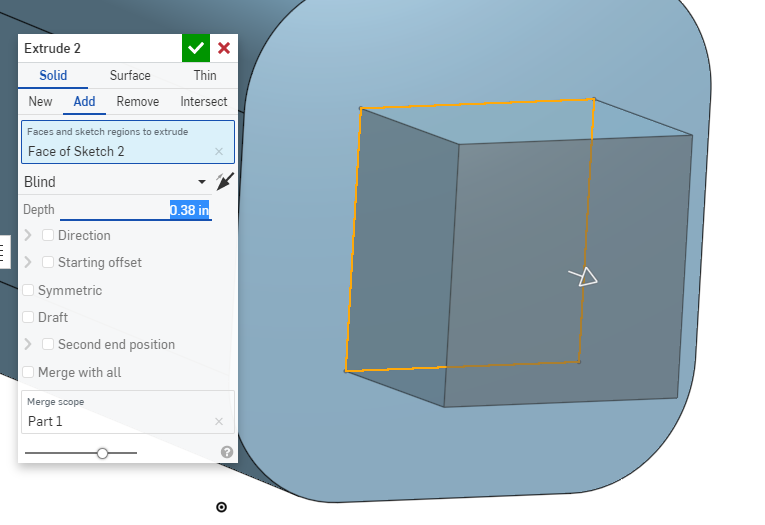Remove Face of Sketch 2 from selection

click(219, 152)
